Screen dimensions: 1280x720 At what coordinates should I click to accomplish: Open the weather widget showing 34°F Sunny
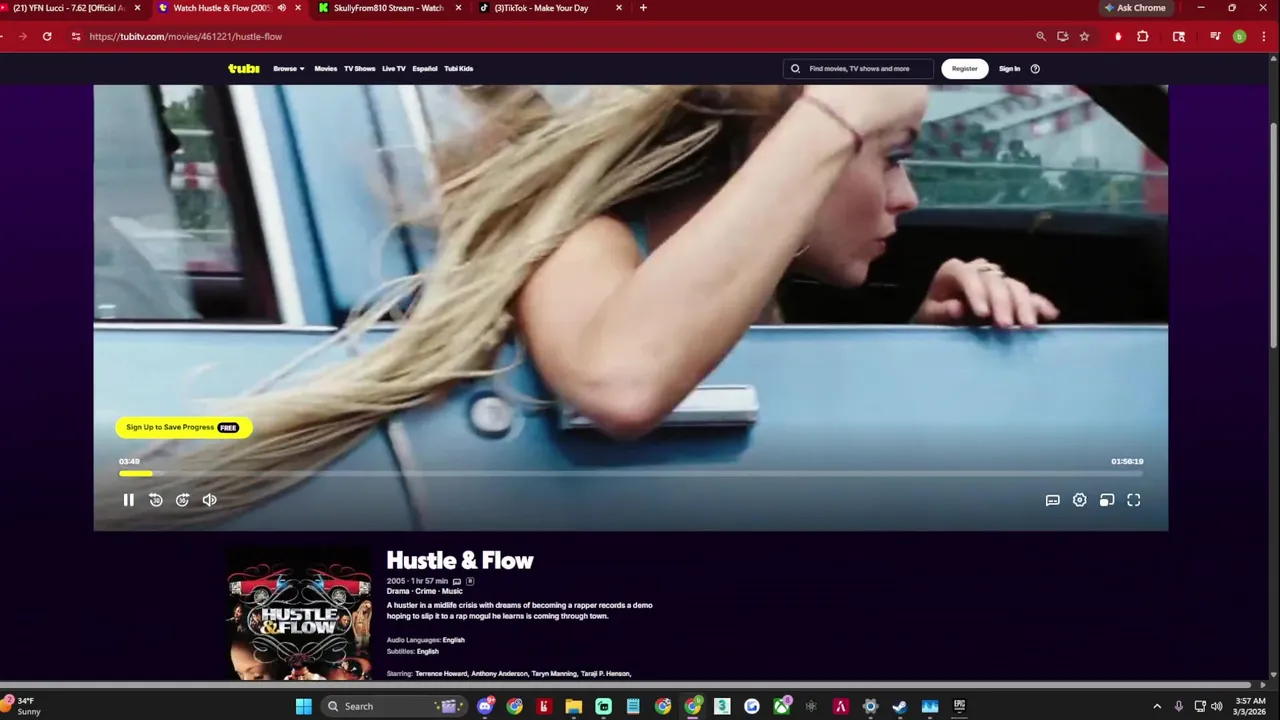[22, 706]
